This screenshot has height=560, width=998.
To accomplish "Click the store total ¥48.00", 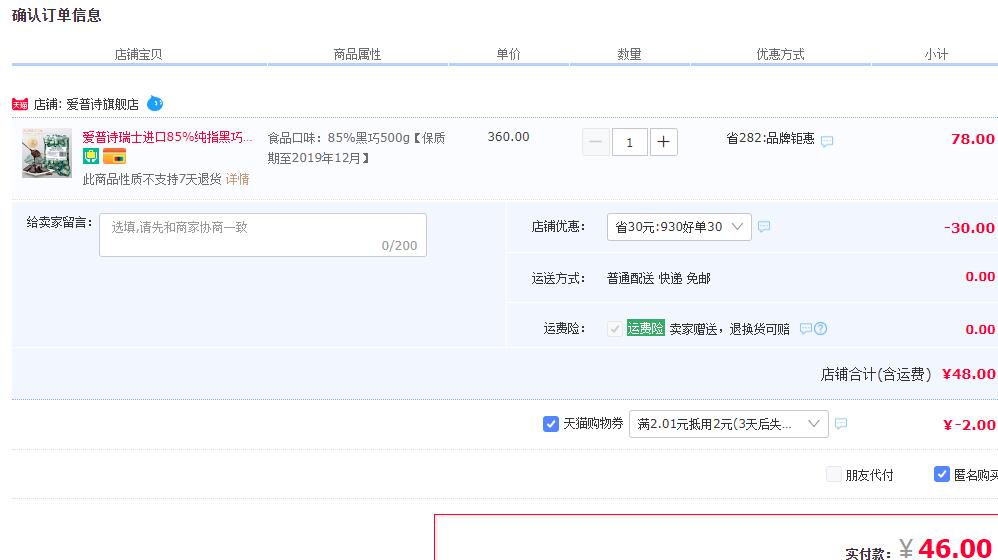I will [x=969, y=374].
